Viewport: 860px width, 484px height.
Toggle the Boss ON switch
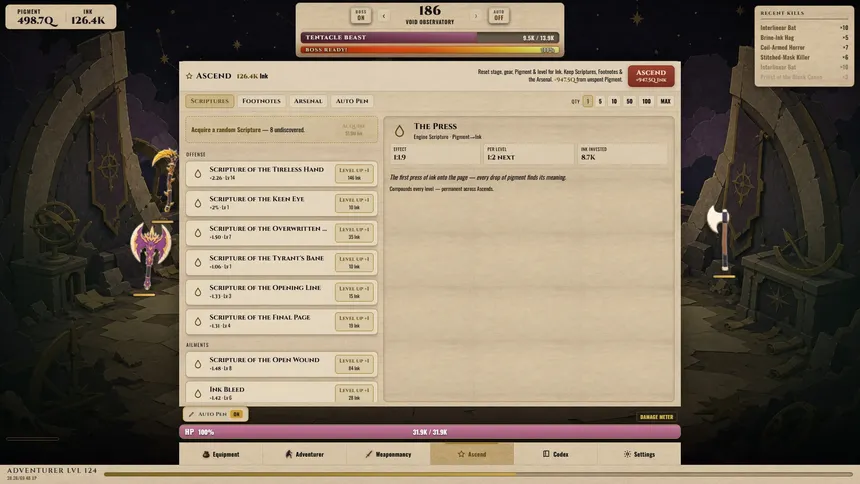tap(361, 15)
